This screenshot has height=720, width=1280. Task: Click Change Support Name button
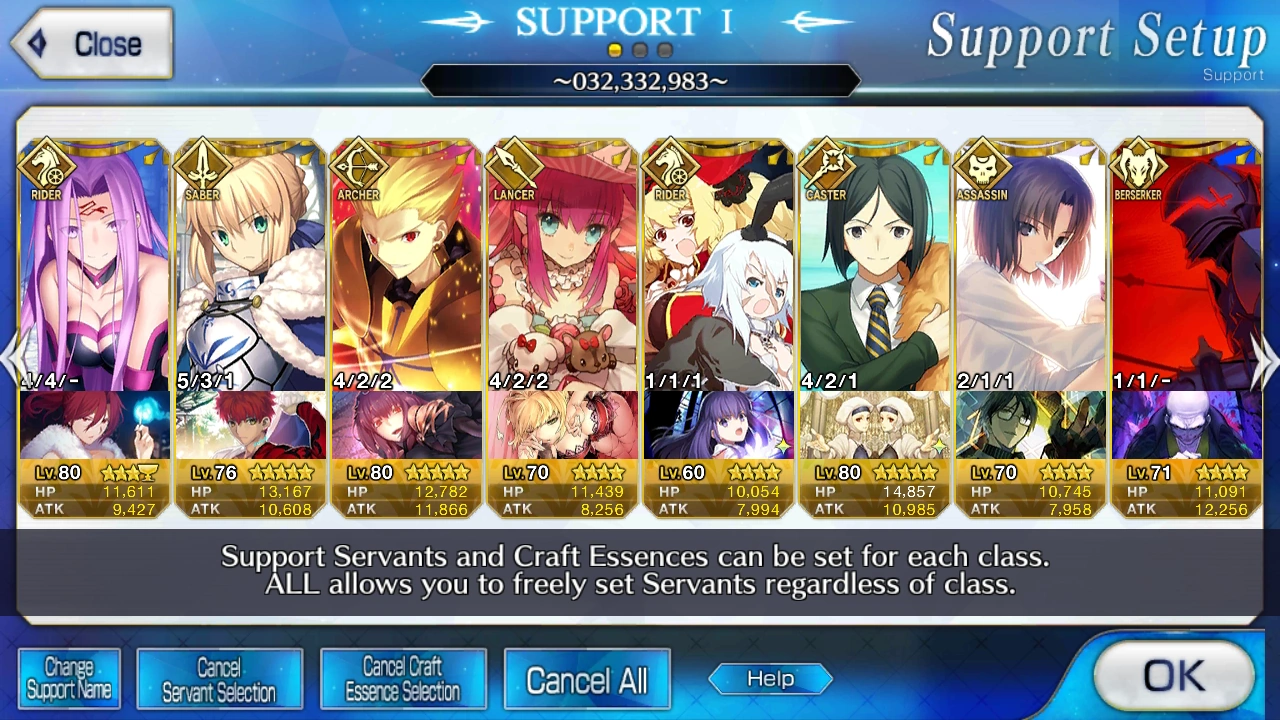pos(69,679)
